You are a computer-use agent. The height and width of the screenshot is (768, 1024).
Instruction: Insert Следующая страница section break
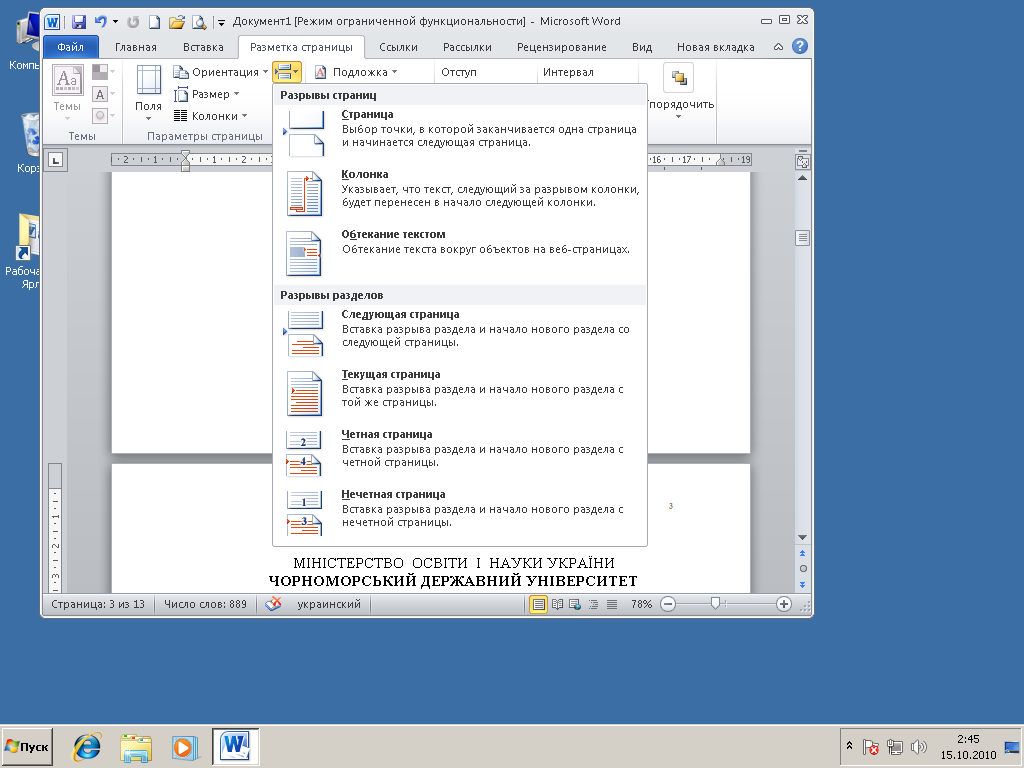click(x=460, y=334)
